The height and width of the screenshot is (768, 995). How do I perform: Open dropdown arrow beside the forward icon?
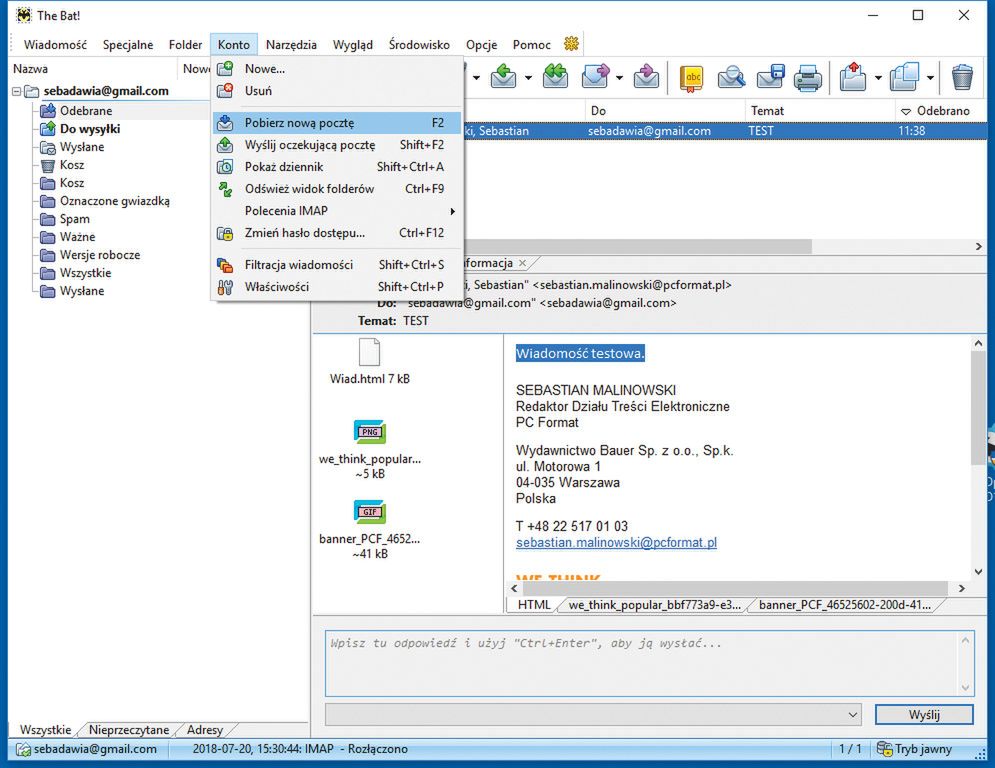(621, 78)
